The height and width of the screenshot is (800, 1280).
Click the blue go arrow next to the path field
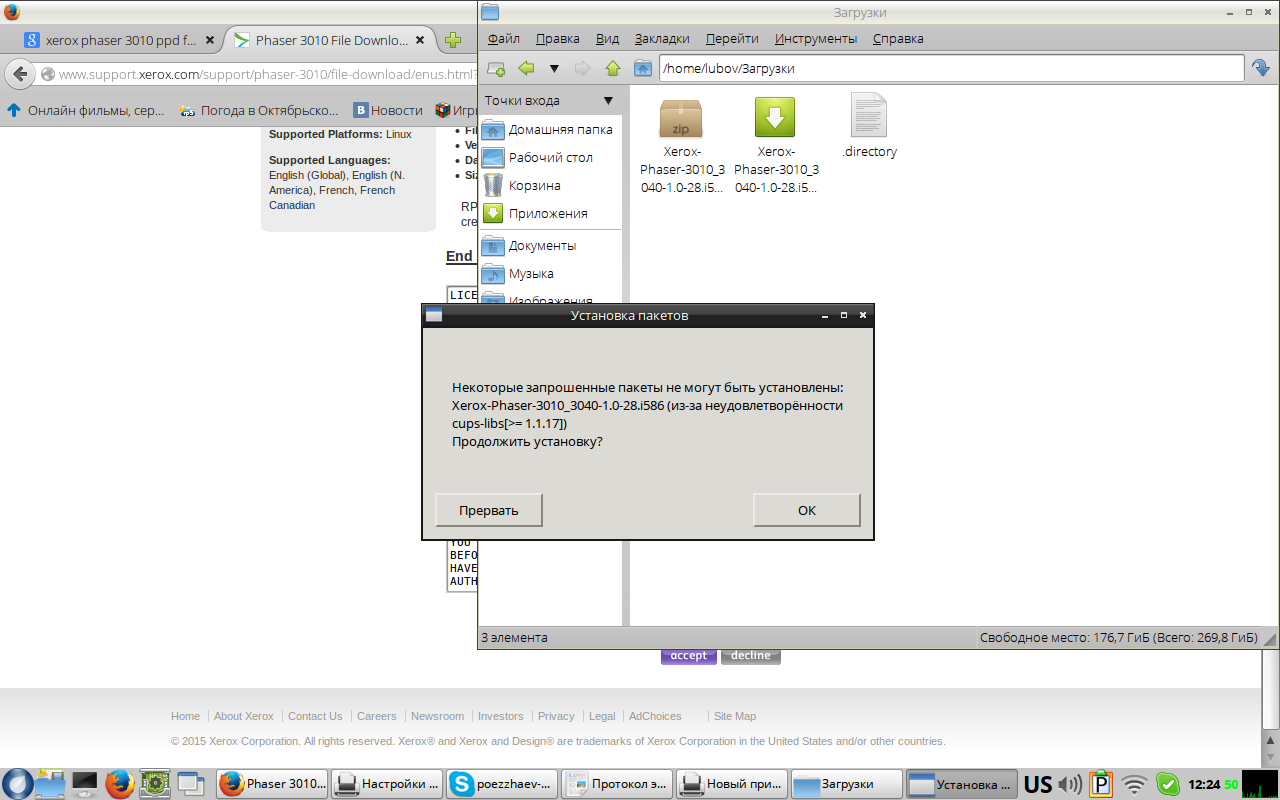click(1261, 68)
